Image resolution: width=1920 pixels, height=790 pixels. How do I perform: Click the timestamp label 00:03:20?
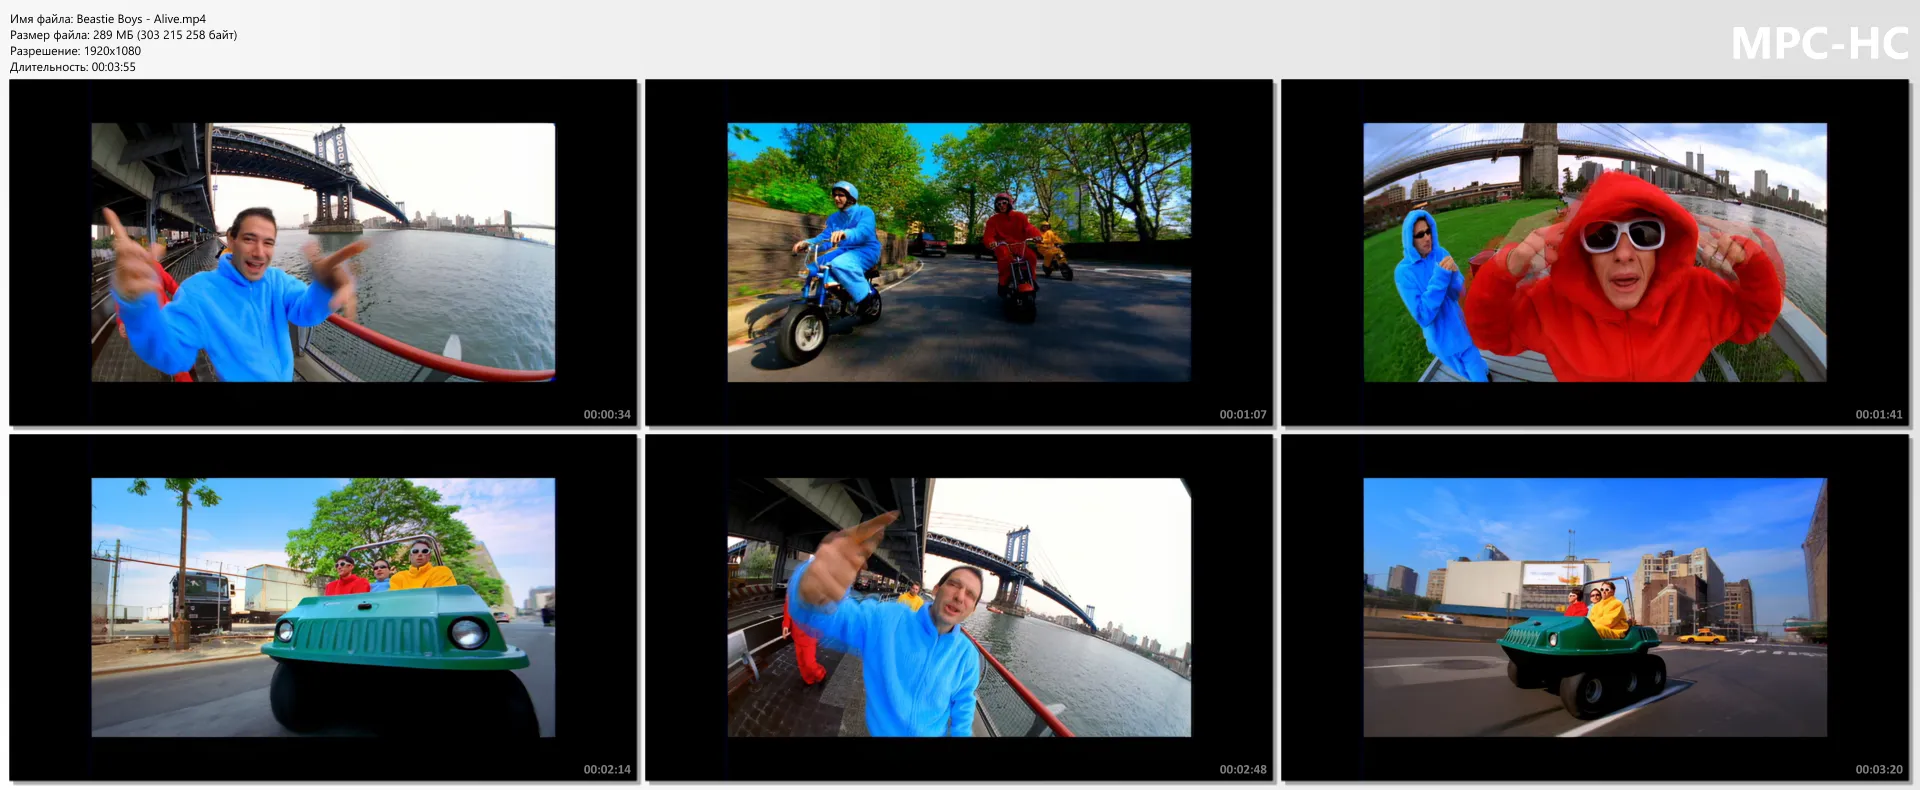coord(1879,769)
